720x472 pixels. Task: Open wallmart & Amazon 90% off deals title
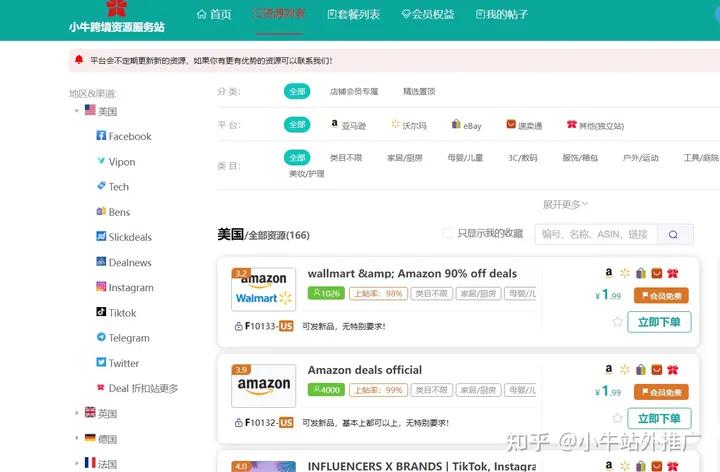(412, 274)
